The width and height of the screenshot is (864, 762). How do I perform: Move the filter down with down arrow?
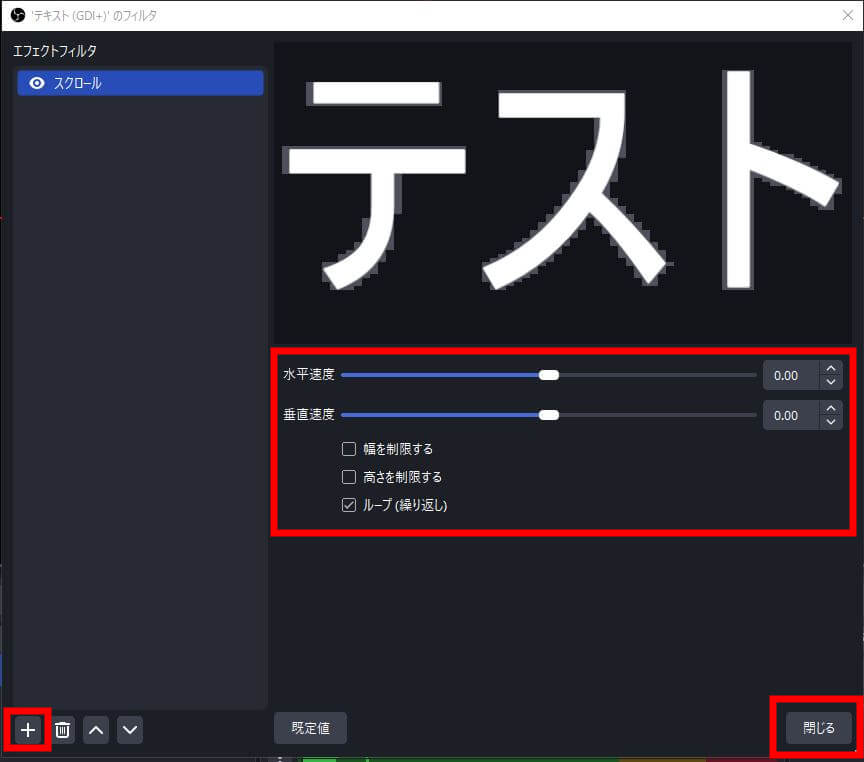point(129,730)
